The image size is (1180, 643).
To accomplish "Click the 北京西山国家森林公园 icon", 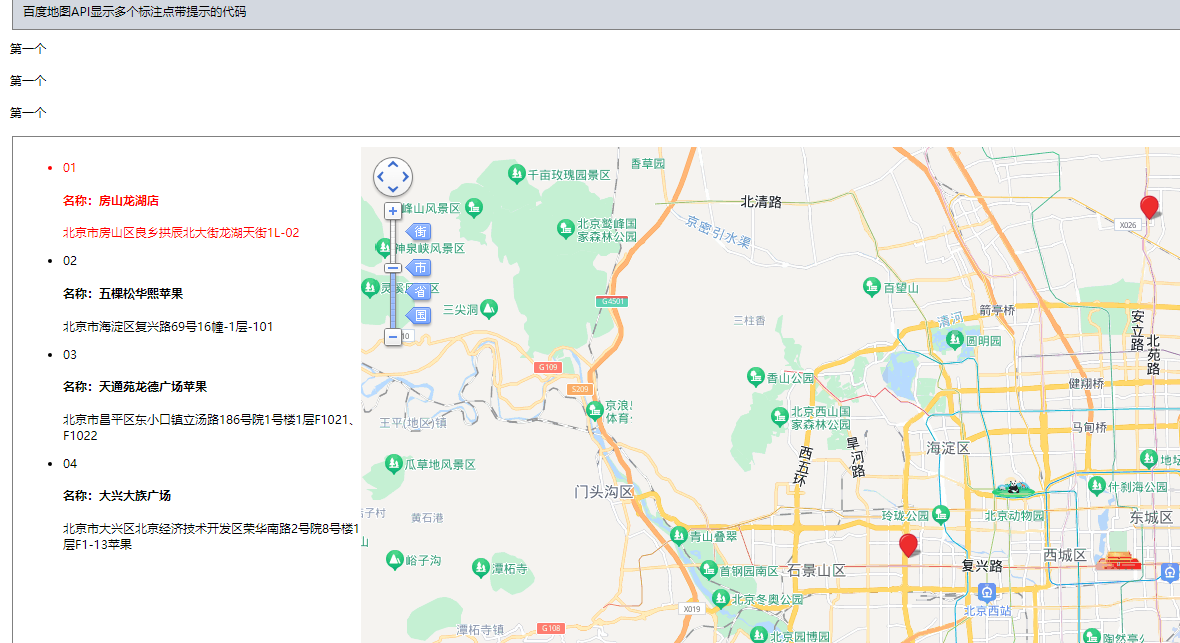I will click(780, 416).
